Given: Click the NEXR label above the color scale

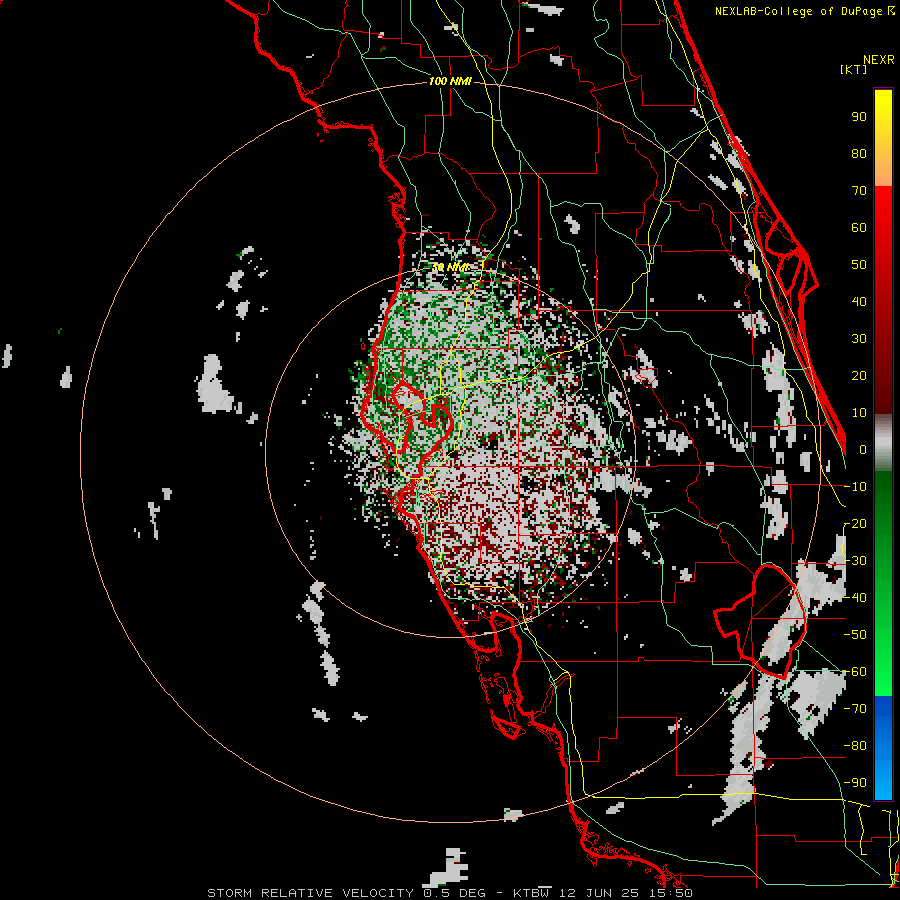Looking at the screenshot, I should [x=879, y=60].
